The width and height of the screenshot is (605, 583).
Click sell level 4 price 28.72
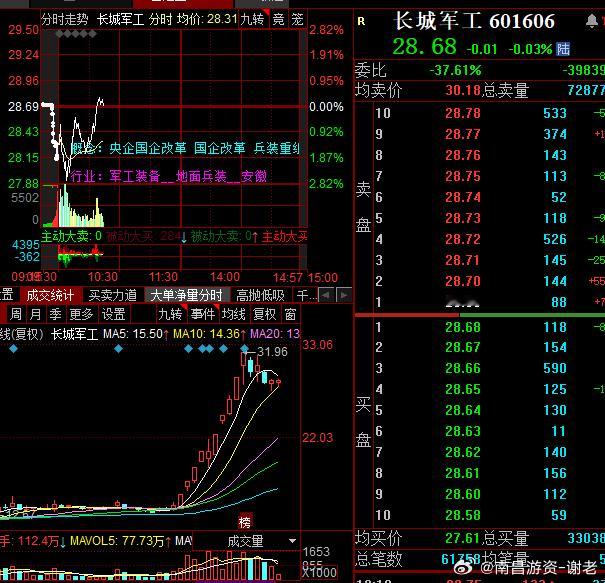[x=463, y=239]
